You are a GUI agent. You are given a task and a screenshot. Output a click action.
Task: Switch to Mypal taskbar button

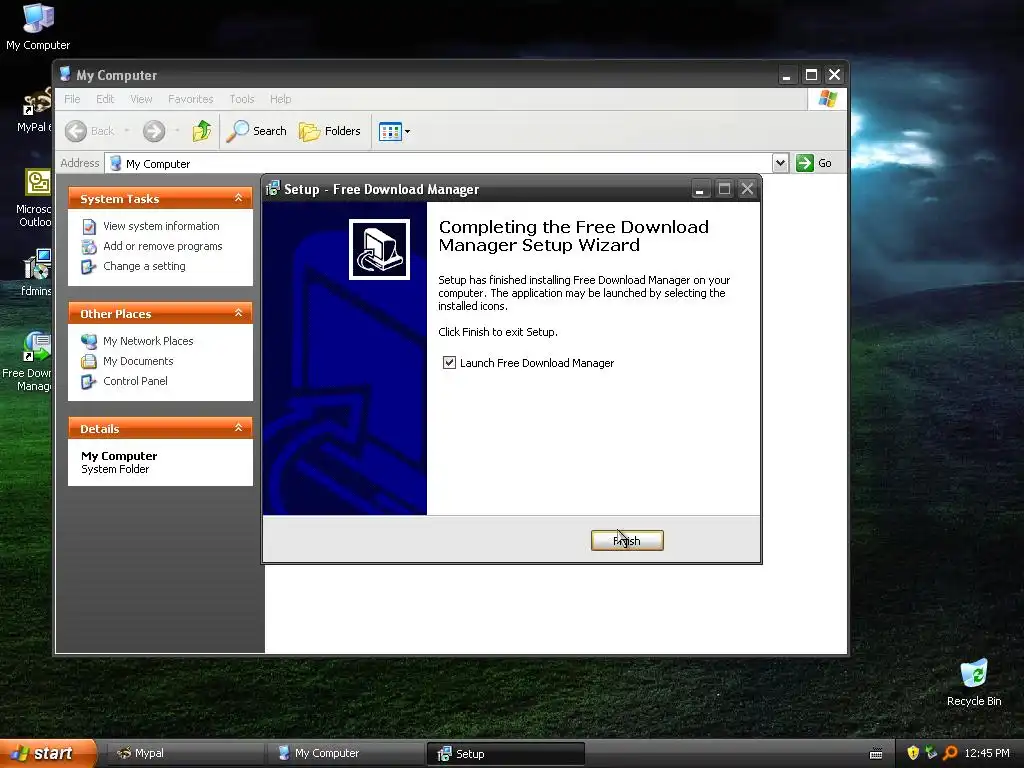pos(184,753)
